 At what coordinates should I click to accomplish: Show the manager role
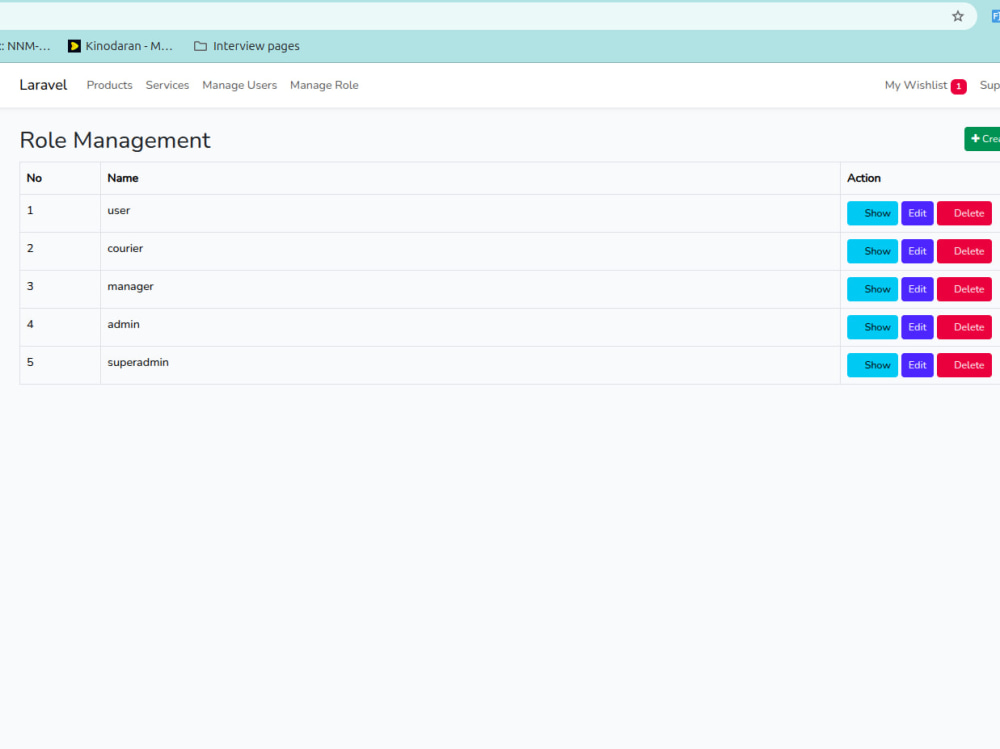pos(872,289)
